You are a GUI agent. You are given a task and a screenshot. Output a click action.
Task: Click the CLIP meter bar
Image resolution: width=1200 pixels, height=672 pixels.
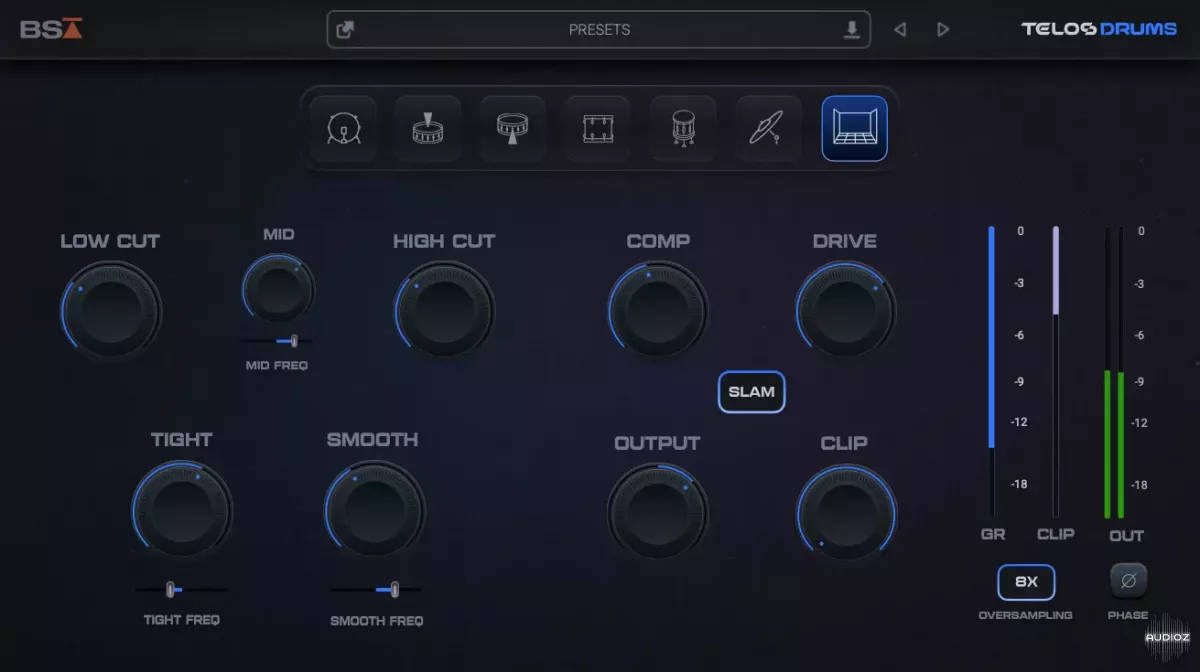(1055, 372)
